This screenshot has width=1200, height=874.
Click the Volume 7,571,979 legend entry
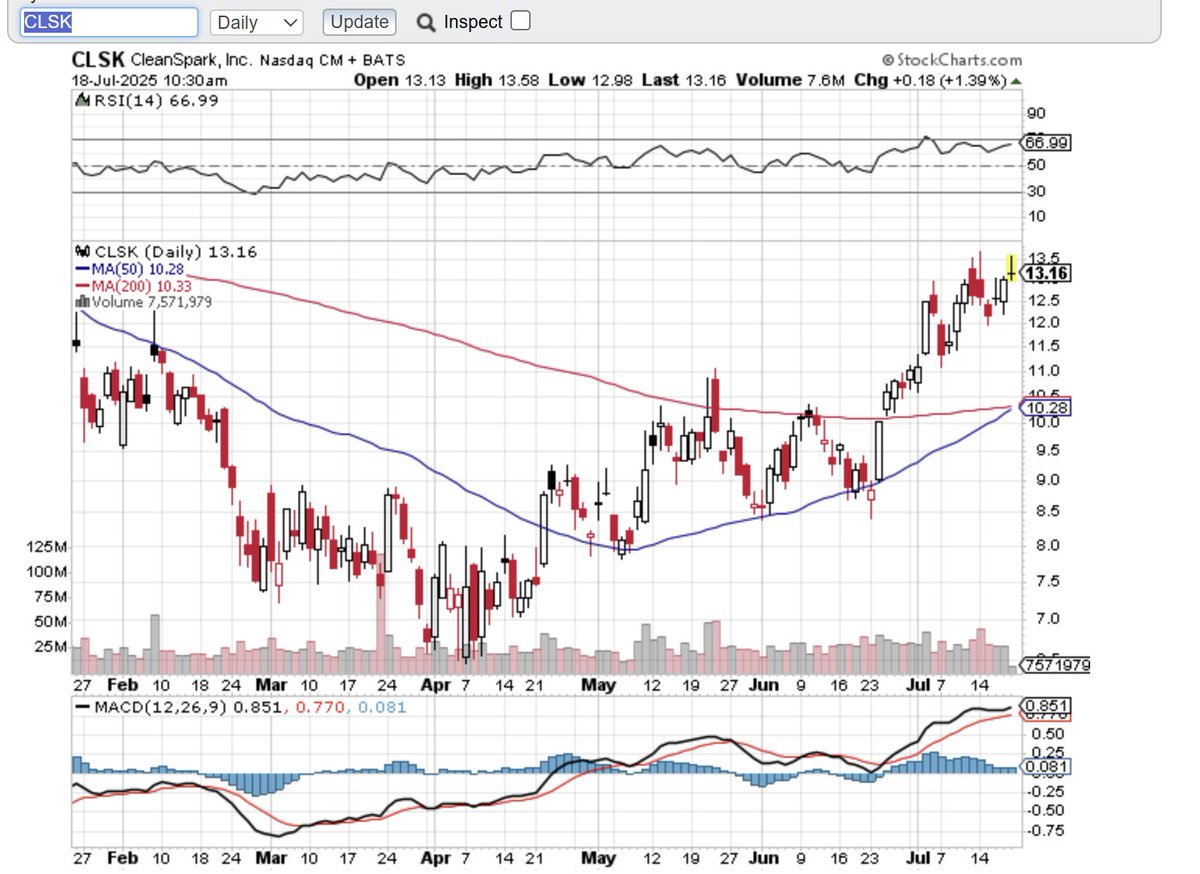tap(144, 301)
